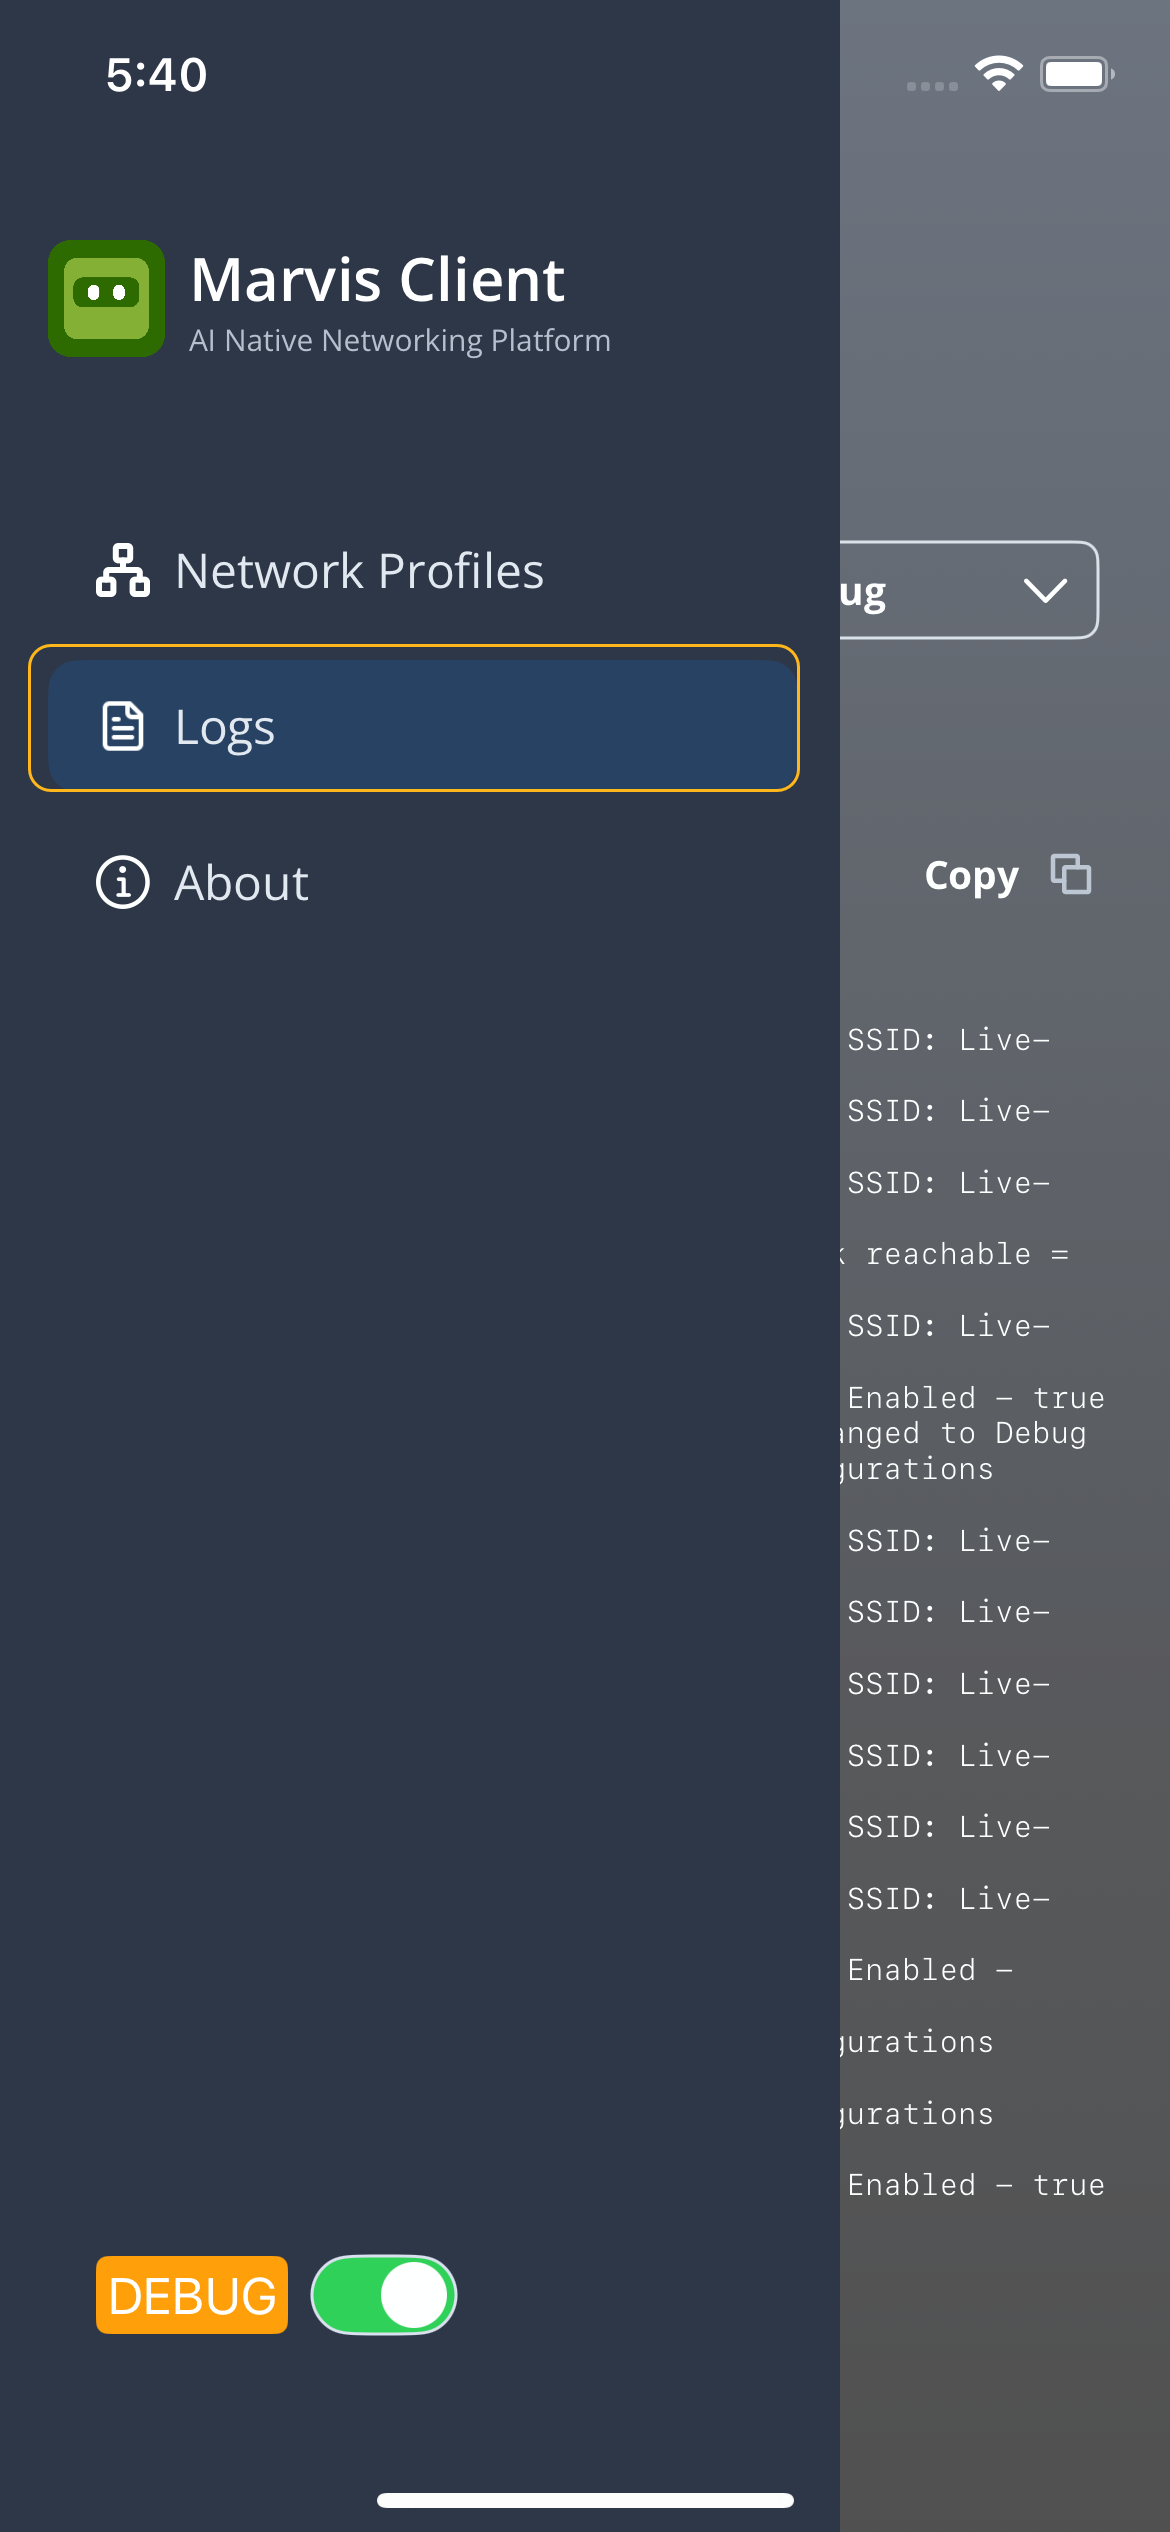
Task: Tap the home indicator bar
Action: 585,2500
